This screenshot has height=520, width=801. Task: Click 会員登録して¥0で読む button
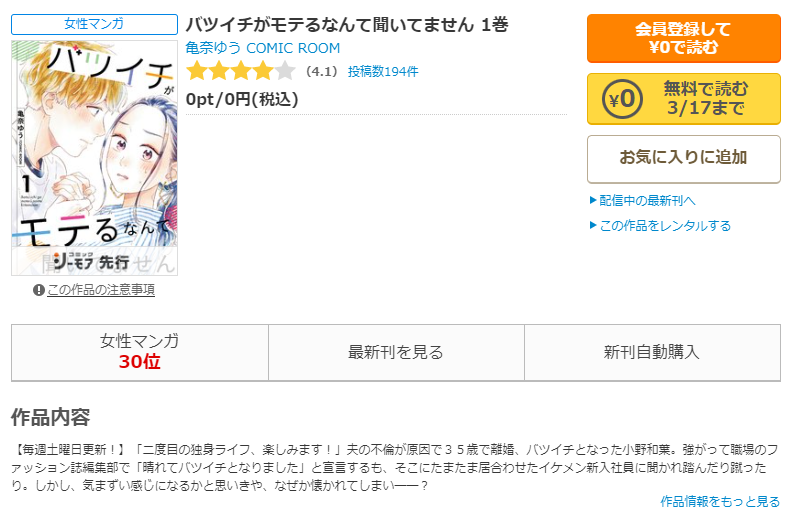coord(684,38)
